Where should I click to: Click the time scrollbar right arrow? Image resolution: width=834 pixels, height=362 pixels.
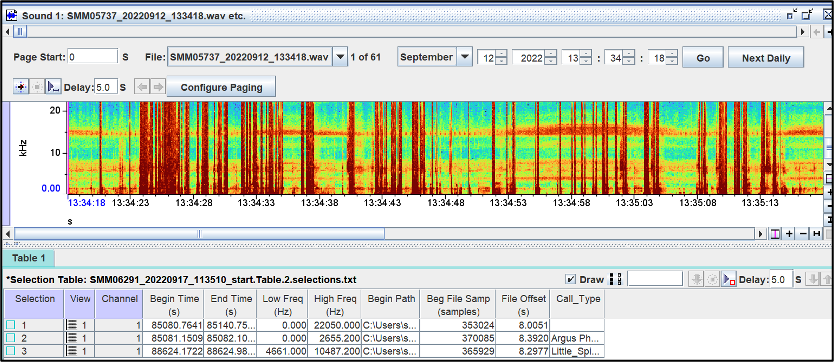coord(761,233)
